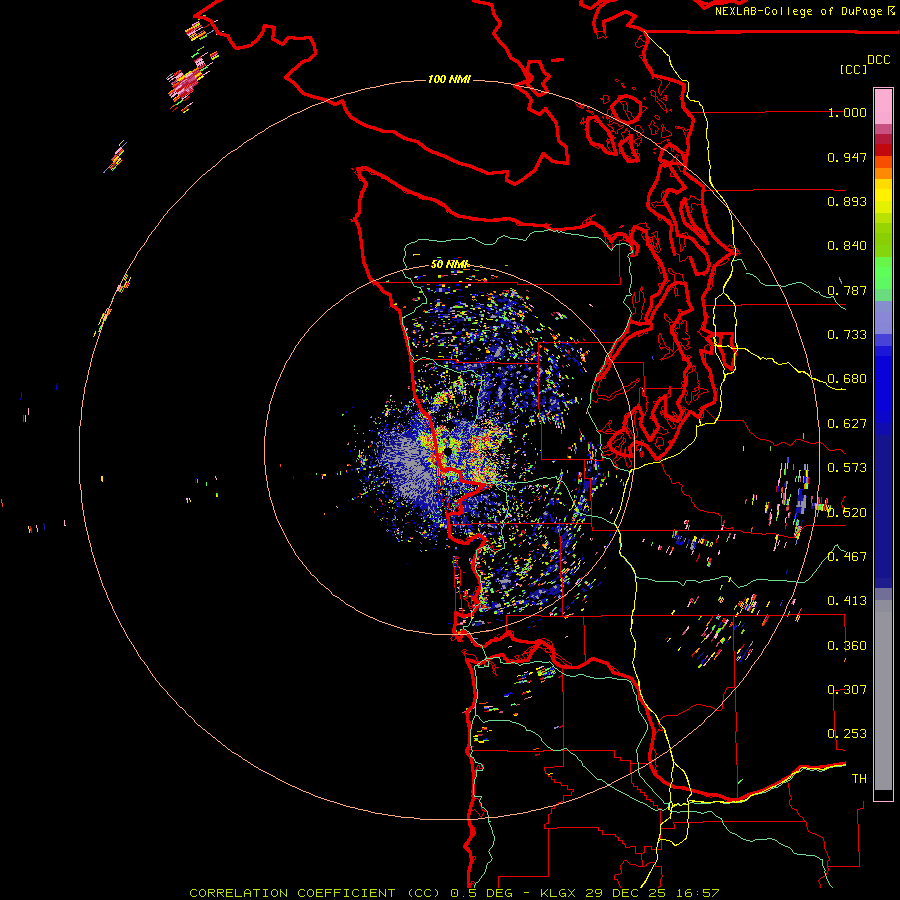The height and width of the screenshot is (900, 900).
Task: Click the gray lower segment of color bar
Action: point(883,695)
